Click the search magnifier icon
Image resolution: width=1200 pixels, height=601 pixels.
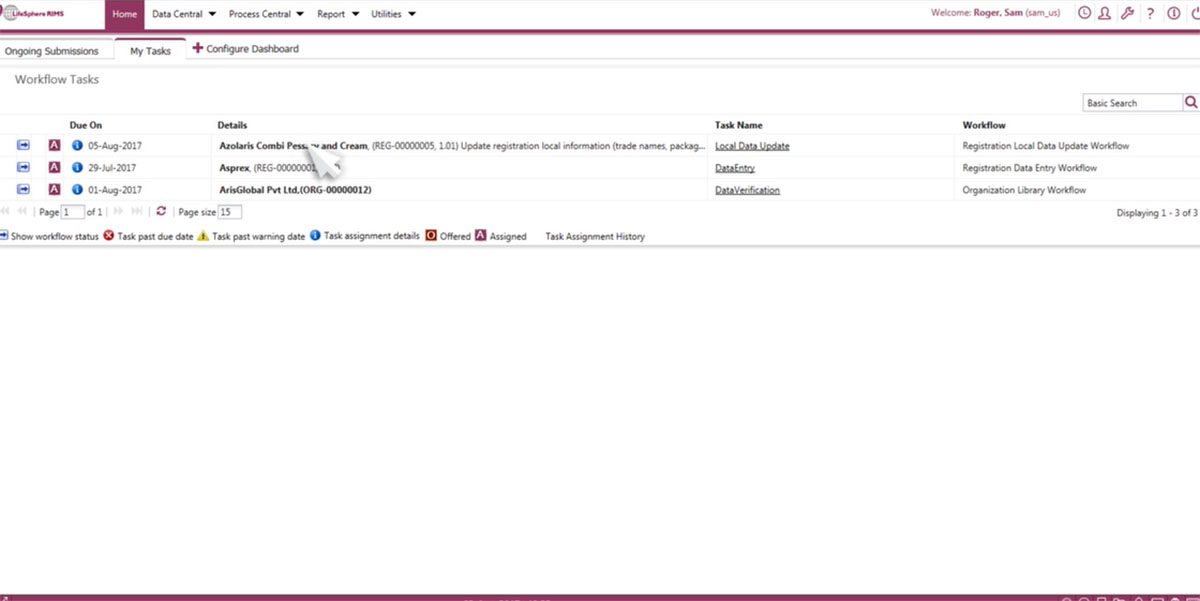point(1191,102)
